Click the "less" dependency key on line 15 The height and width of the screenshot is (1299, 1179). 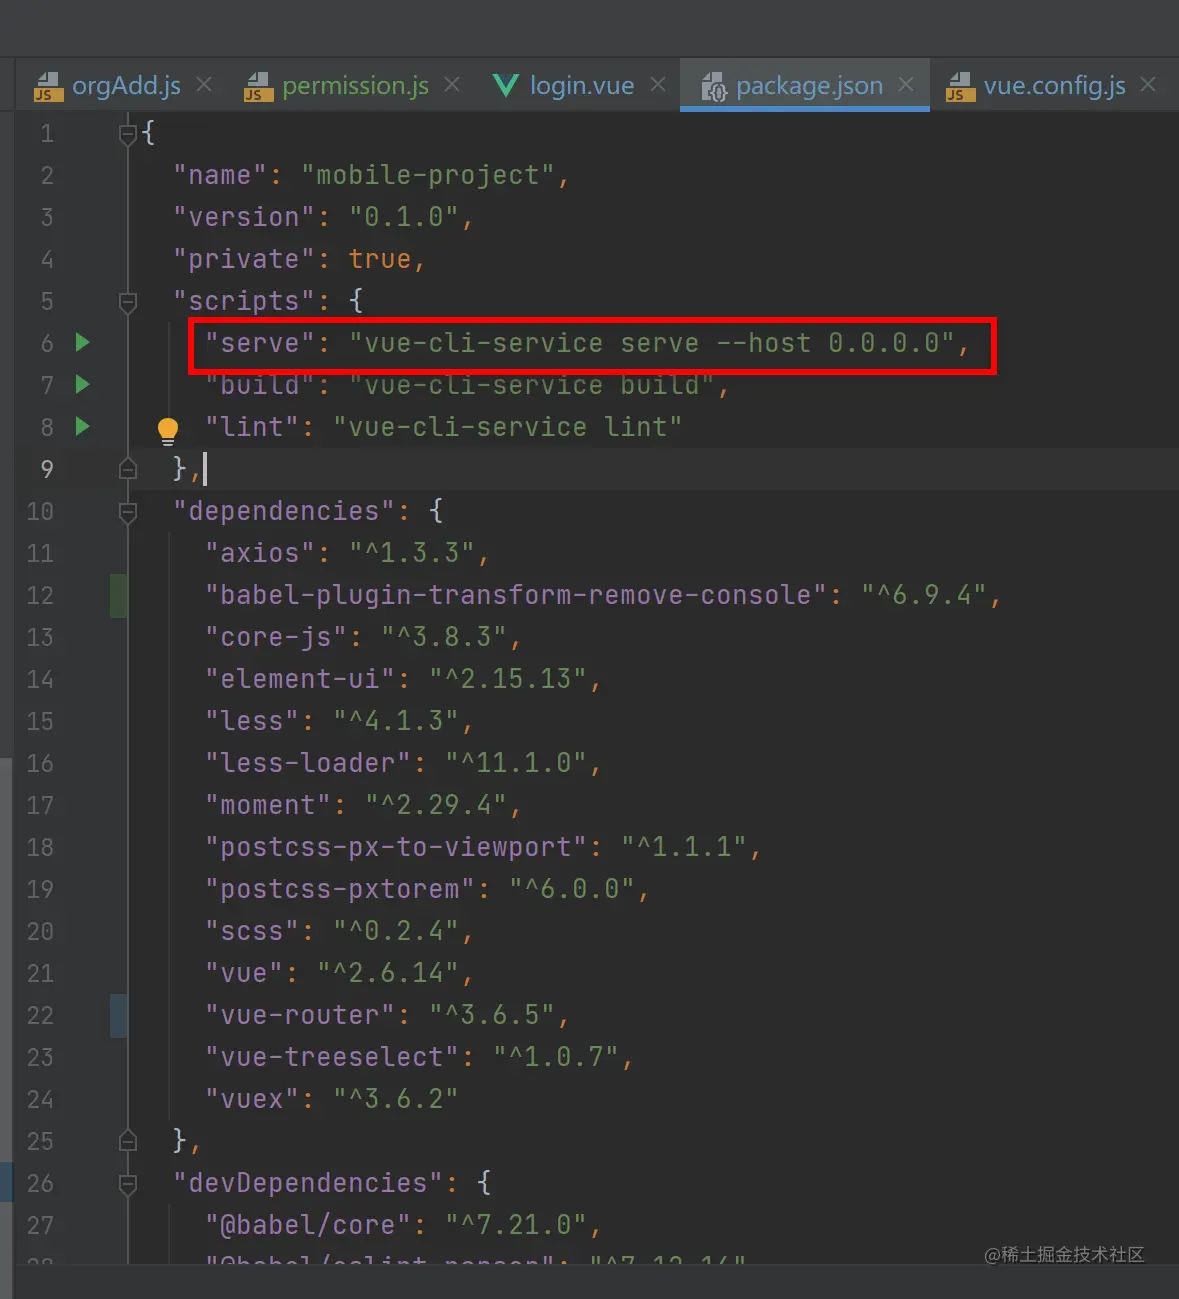(x=252, y=722)
